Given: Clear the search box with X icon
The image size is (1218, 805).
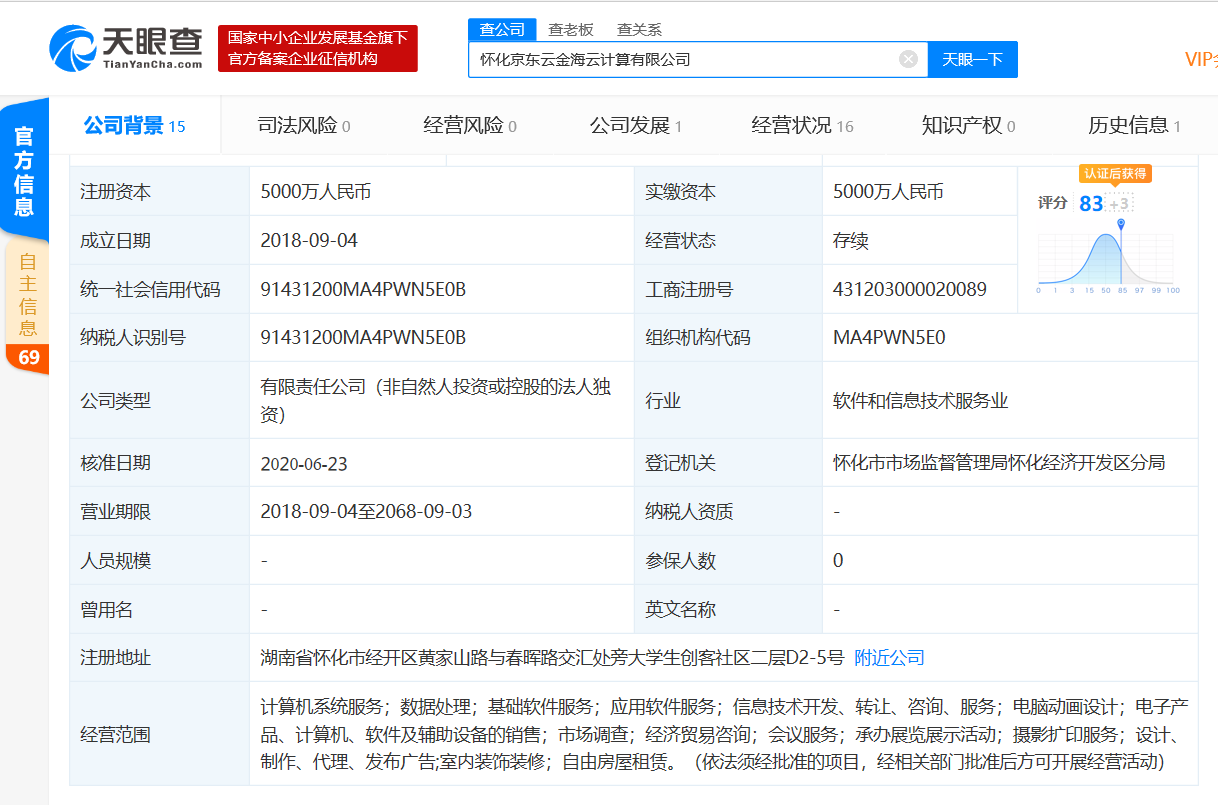Looking at the screenshot, I should point(908,59).
